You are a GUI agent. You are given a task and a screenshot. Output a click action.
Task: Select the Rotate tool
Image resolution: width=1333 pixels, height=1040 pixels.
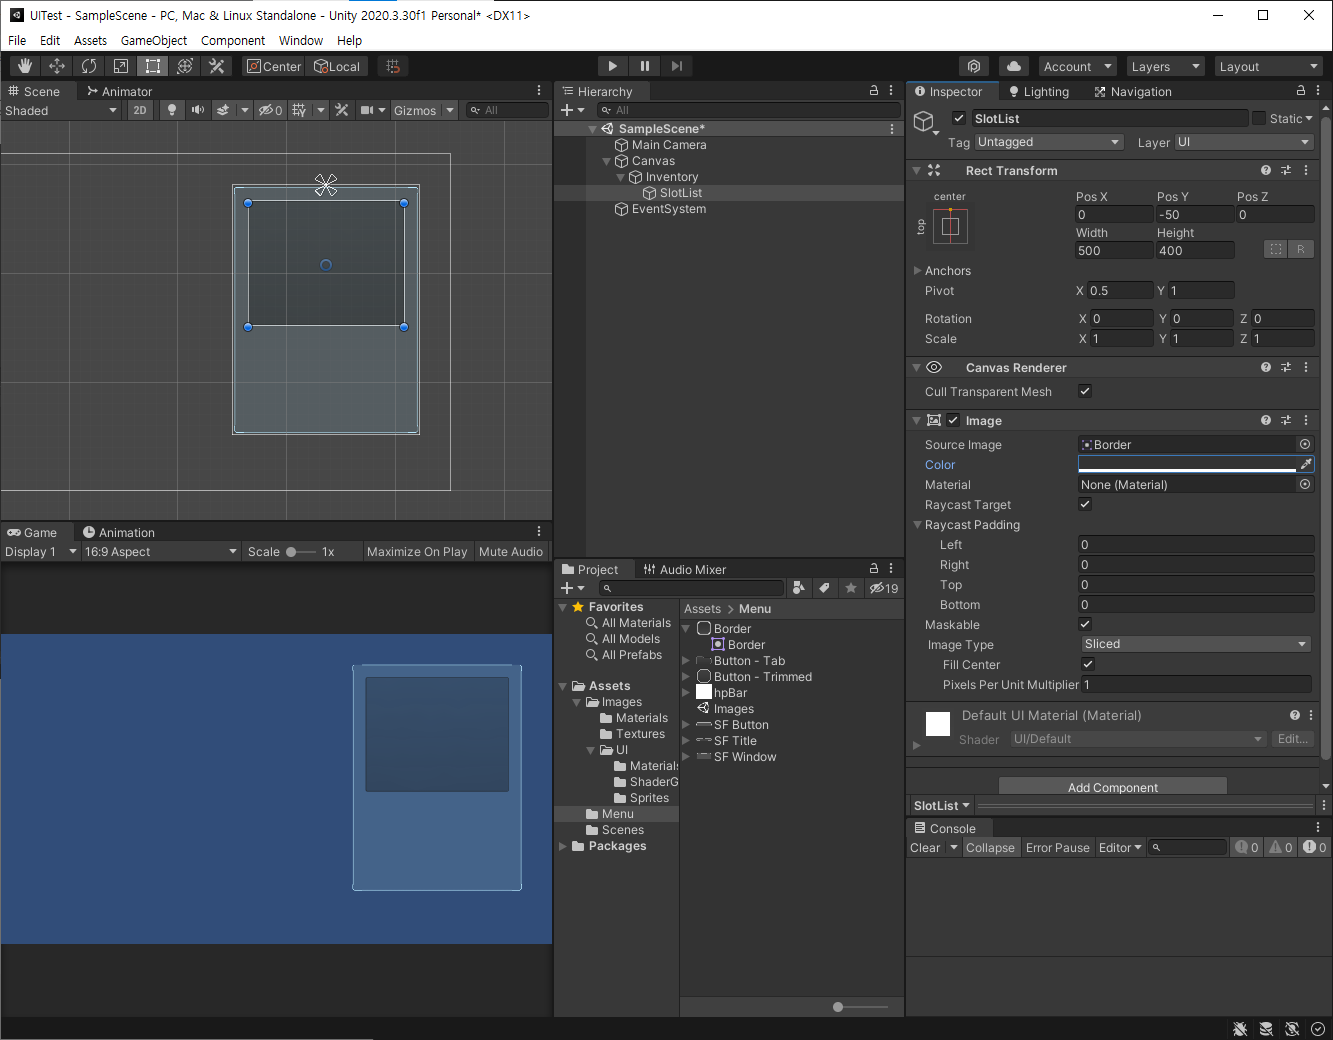pyautogui.click(x=89, y=66)
